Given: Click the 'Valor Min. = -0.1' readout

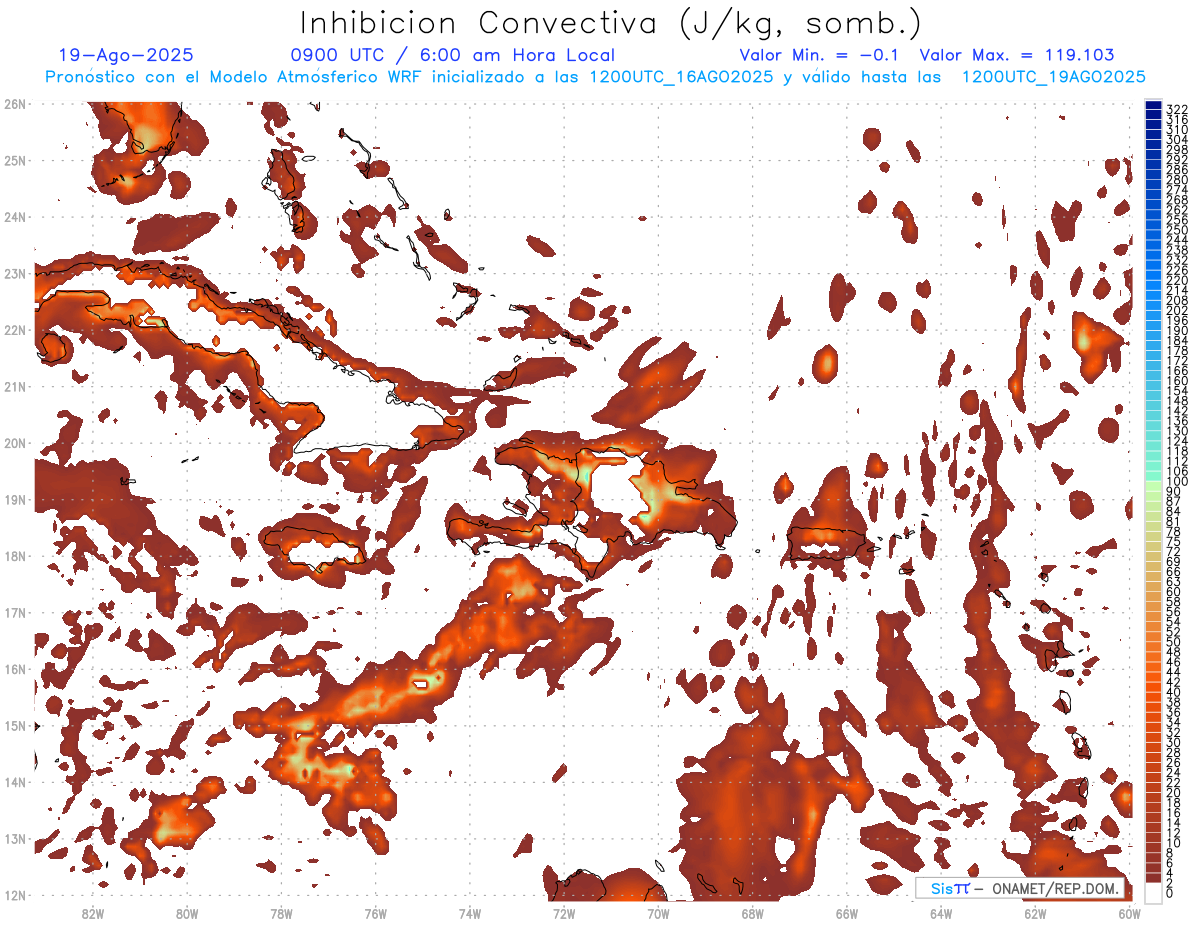Looking at the screenshot, I should point(820,56).
